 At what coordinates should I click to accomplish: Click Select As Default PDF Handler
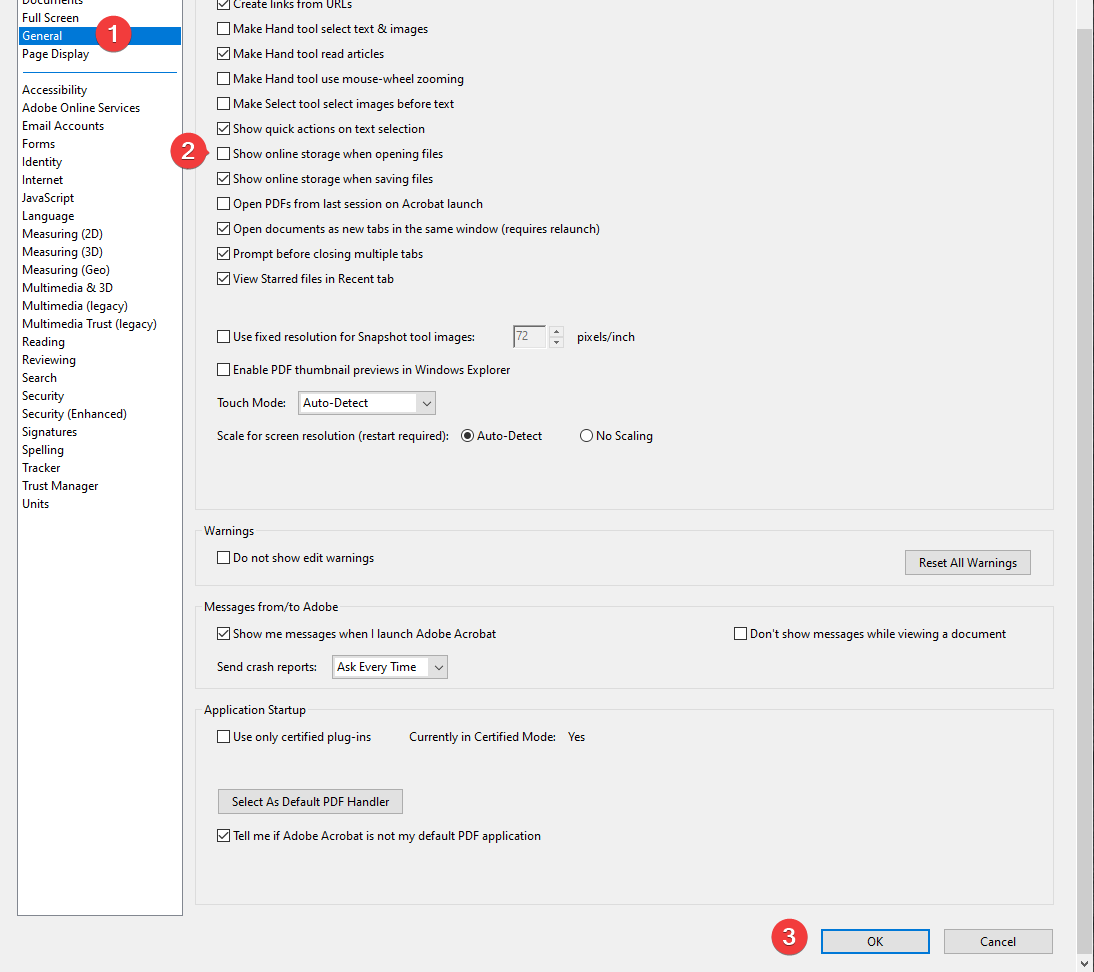[310, 802]
